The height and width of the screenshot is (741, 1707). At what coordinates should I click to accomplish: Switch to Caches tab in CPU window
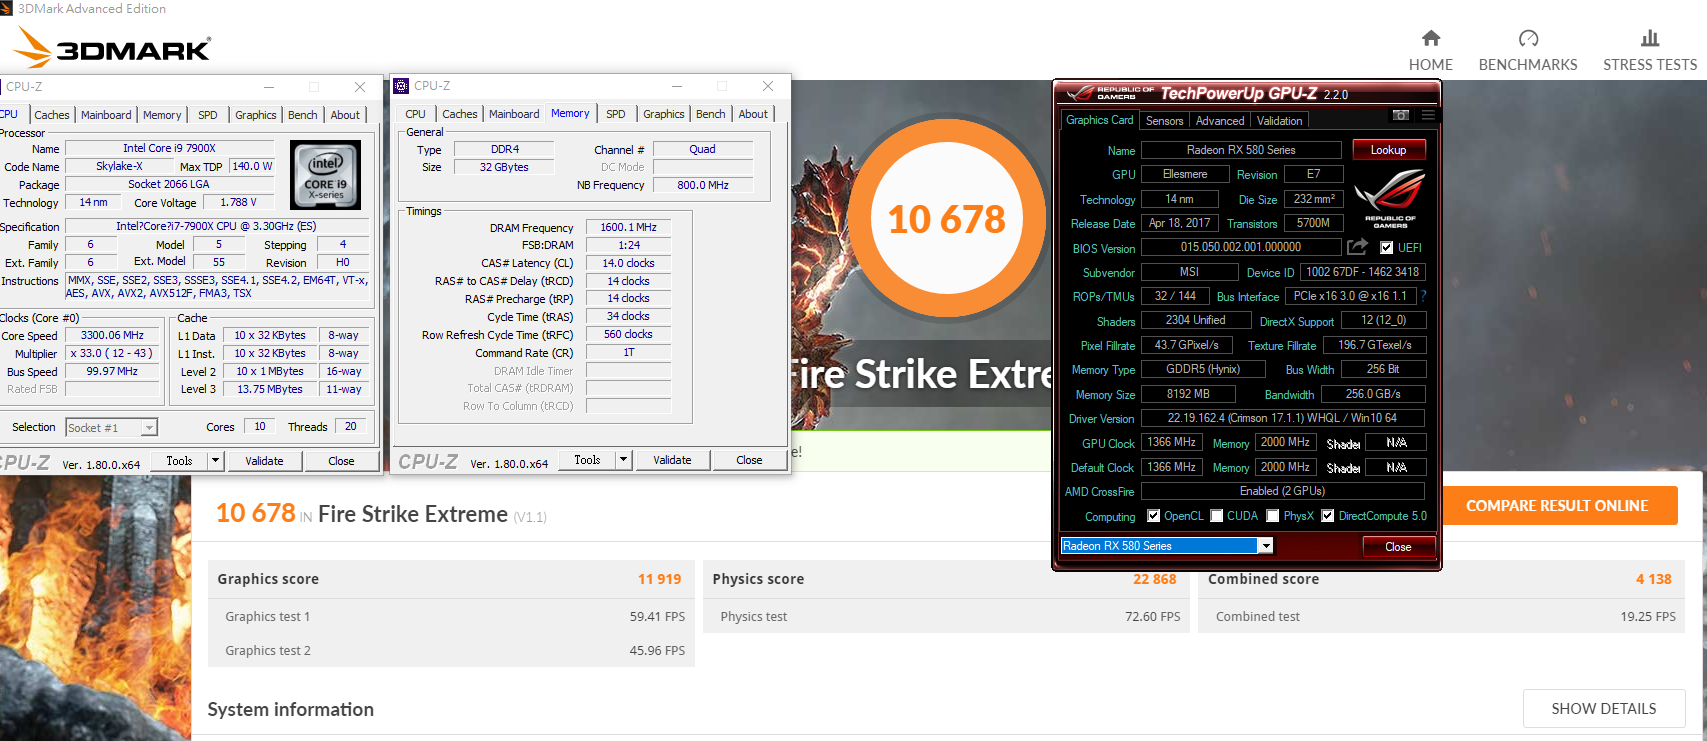tap(52, 115)
